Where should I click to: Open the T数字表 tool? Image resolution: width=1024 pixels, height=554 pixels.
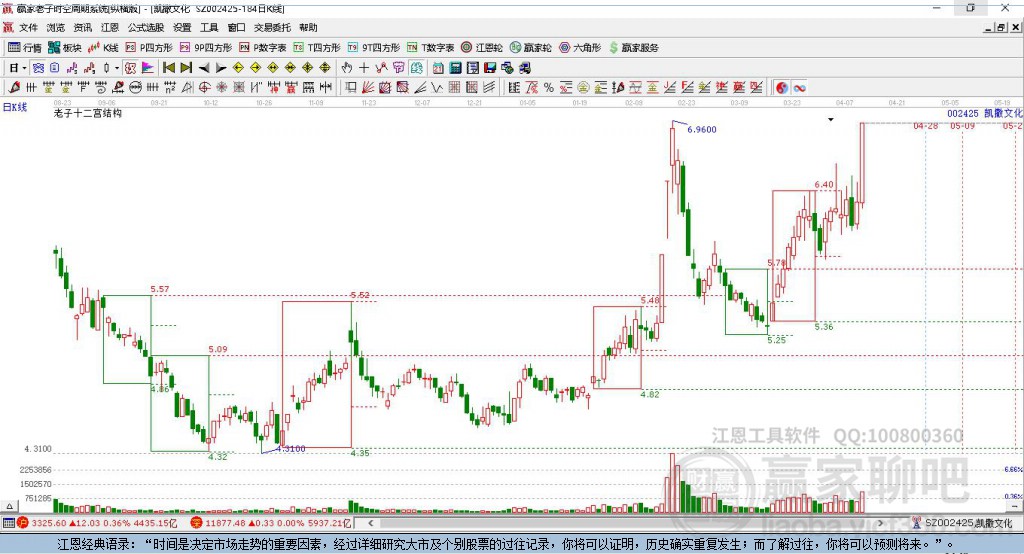pyautogui.click(x=430, y=48)
